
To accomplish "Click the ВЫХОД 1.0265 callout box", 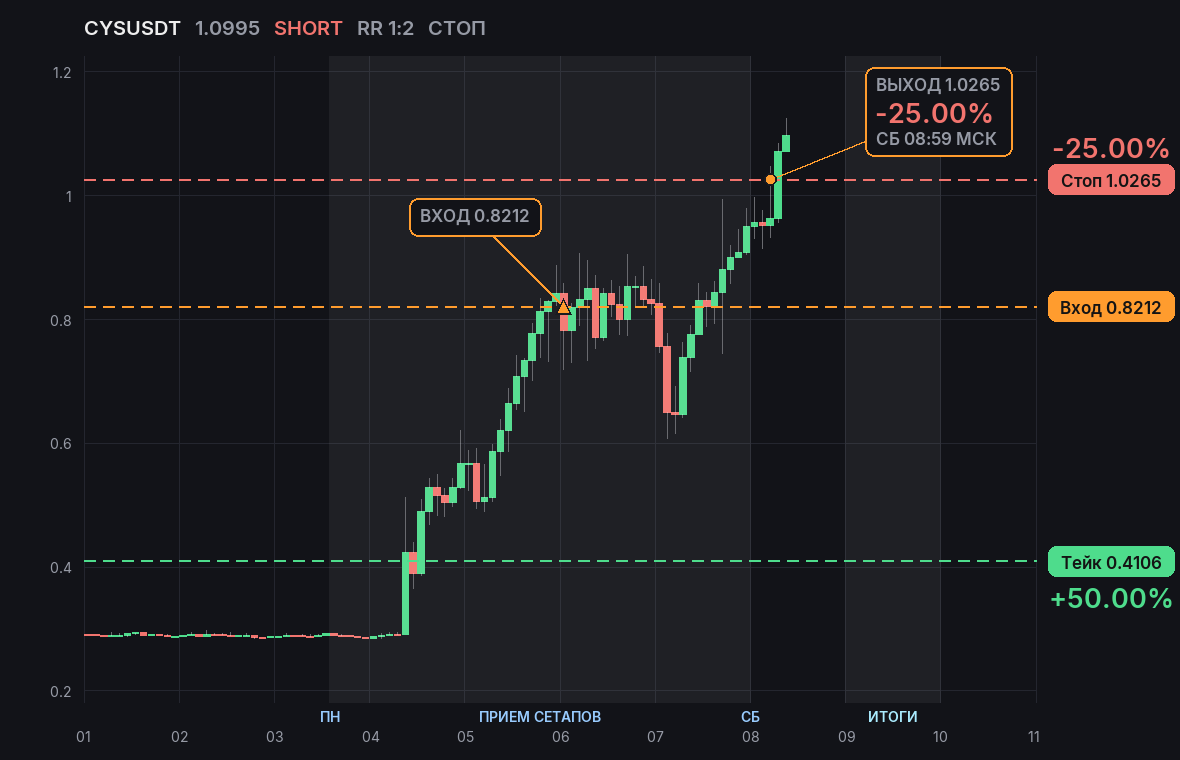I will tap(938, 112).
